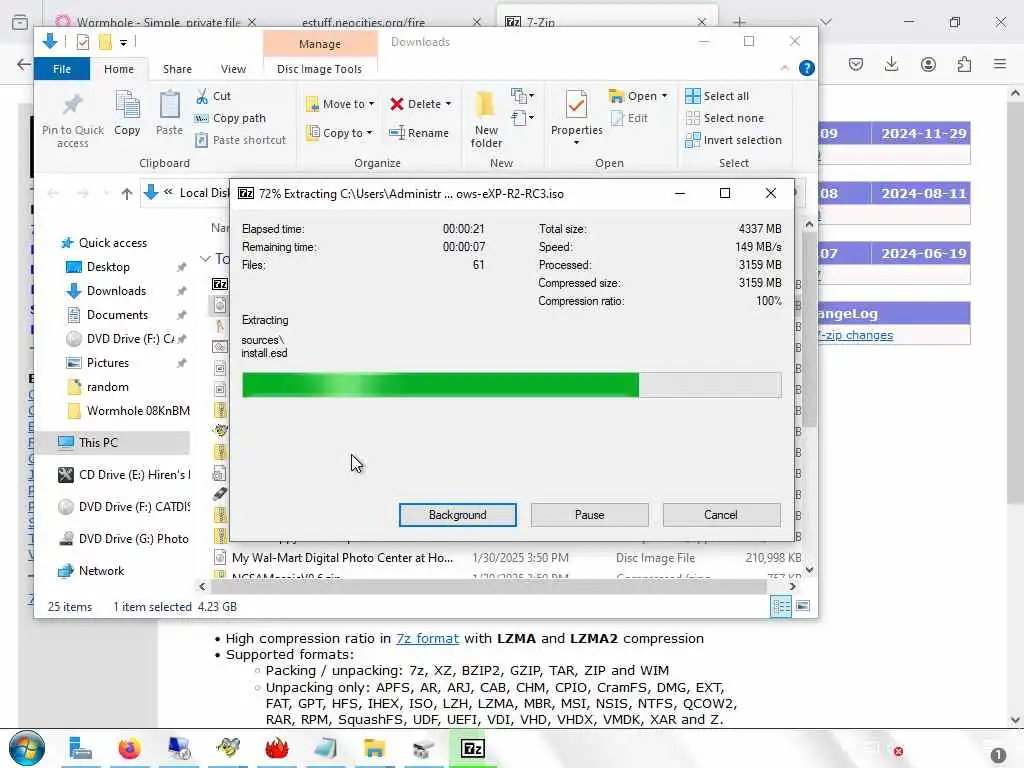
Task: Cancel the 7-Zip extraction
Action: click(x=721, y=515)
